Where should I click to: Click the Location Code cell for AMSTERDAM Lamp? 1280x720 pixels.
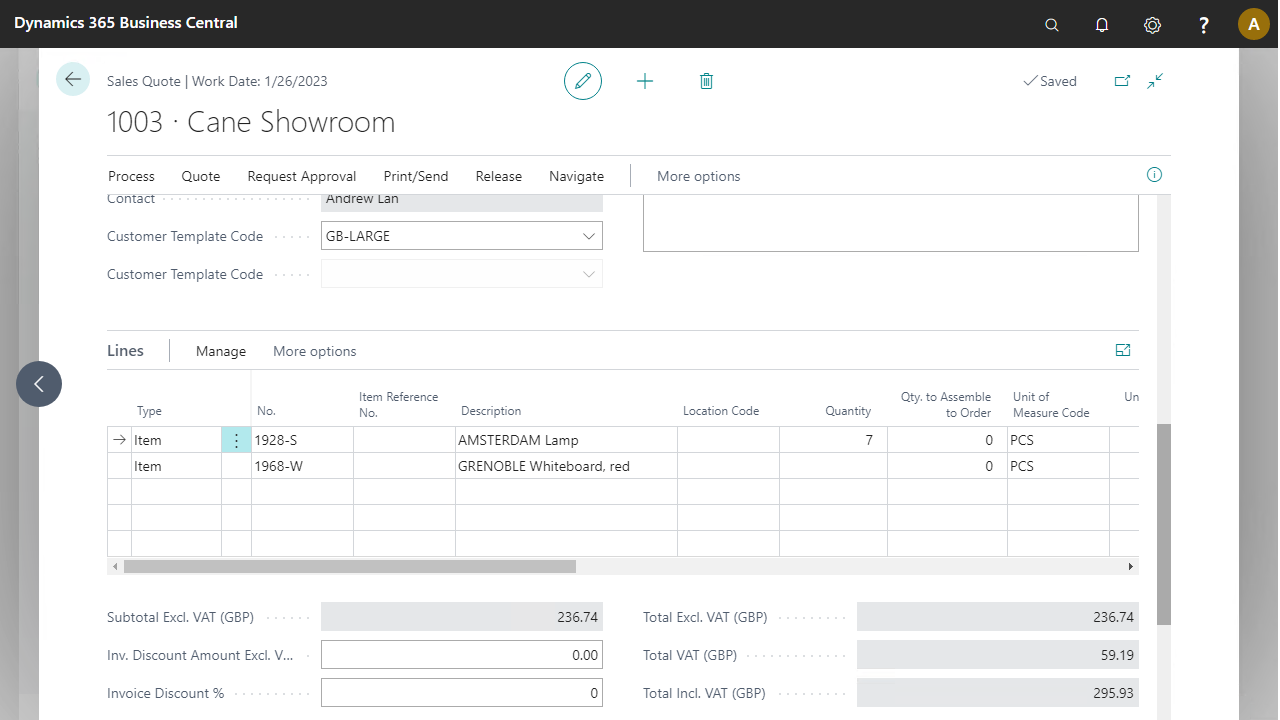coord(728,440)
